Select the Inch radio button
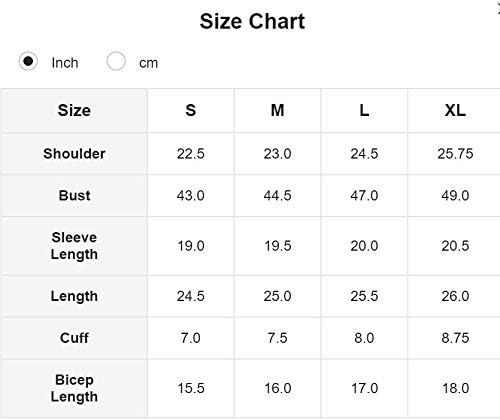The height and width of the screenshot is (420, 500). [x=28, y=61]
